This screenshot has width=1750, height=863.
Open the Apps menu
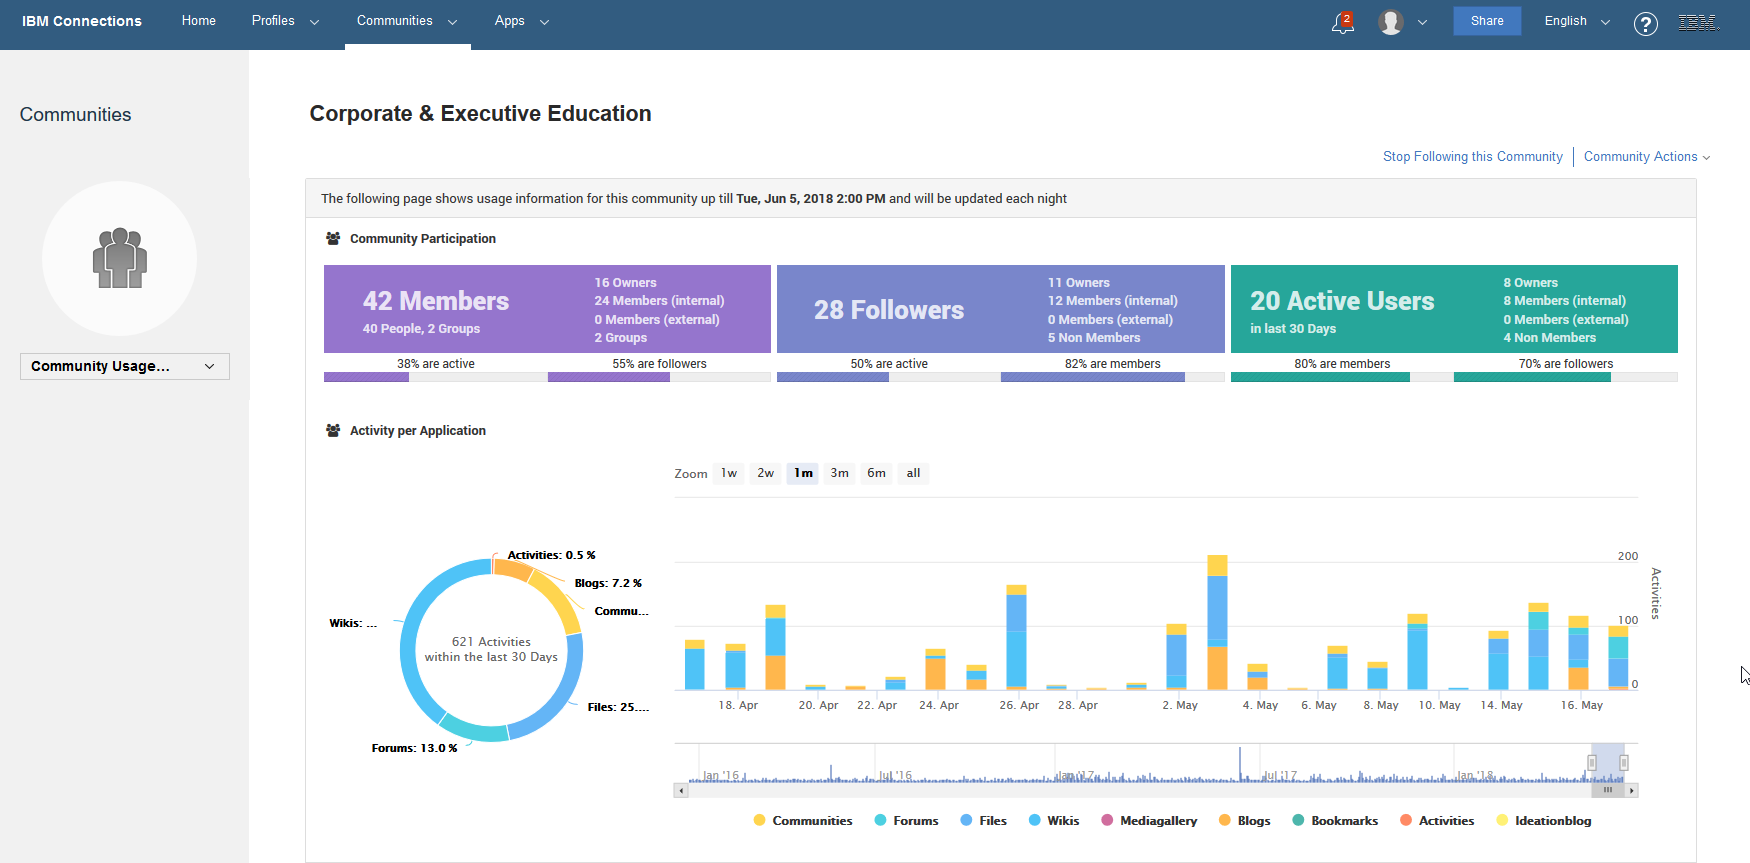click(521, 21)
